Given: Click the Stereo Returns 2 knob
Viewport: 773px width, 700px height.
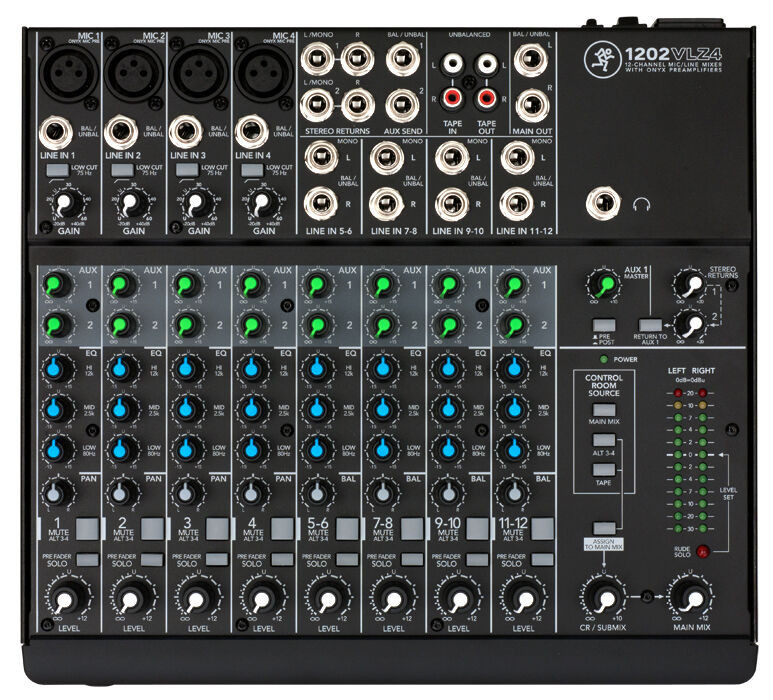Looking at the screenshot, I should [691, 324].
